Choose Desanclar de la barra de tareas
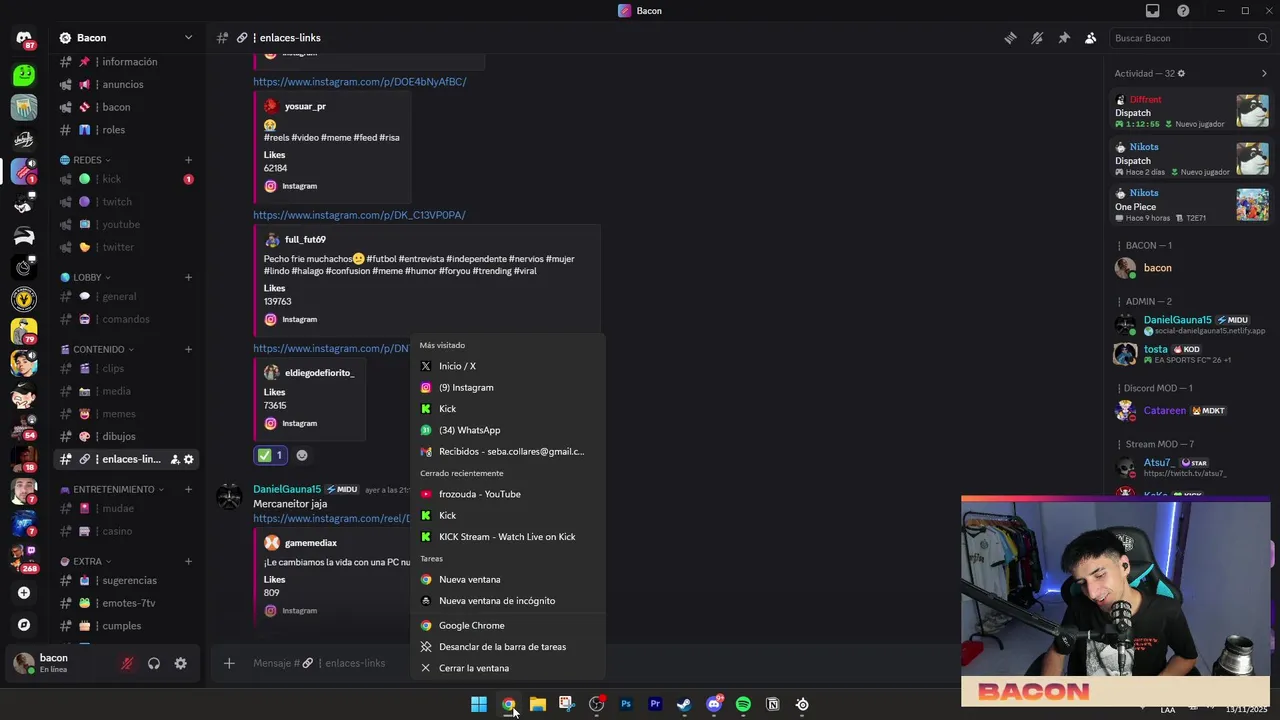Screen dimensions: 1280x720 click(x=508, y=647)
